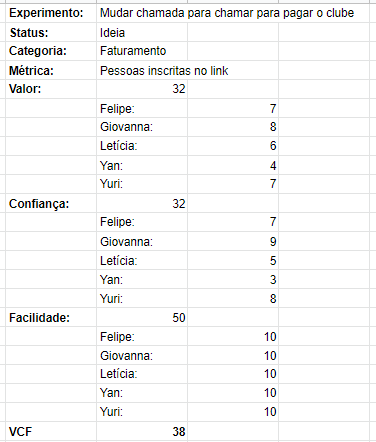376x442 pixels.
Task: Select Yan's Valor score of 4
Action: 233,165
